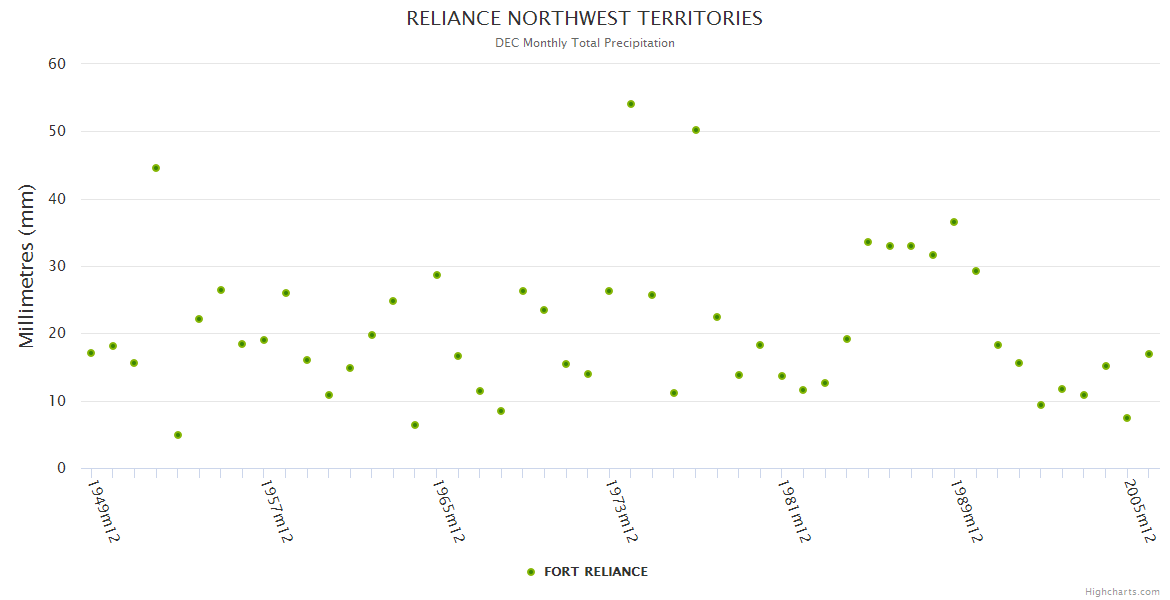Select the lowest data point near 5 mm
The height and width of the screenshot is (600, 1170).
(178, 435)
